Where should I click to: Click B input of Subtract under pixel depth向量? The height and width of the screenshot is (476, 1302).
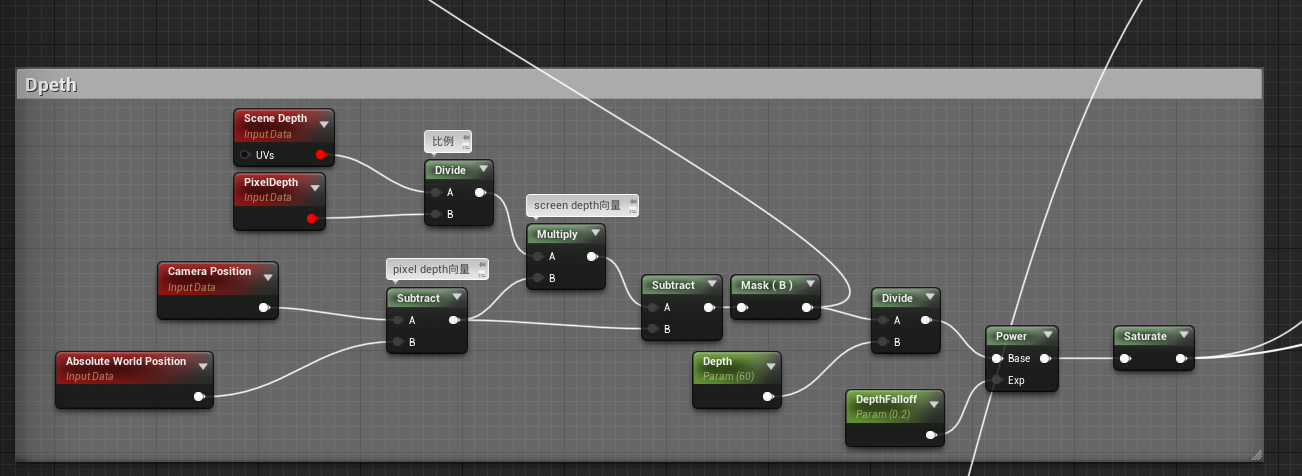(x=398, y=342)
